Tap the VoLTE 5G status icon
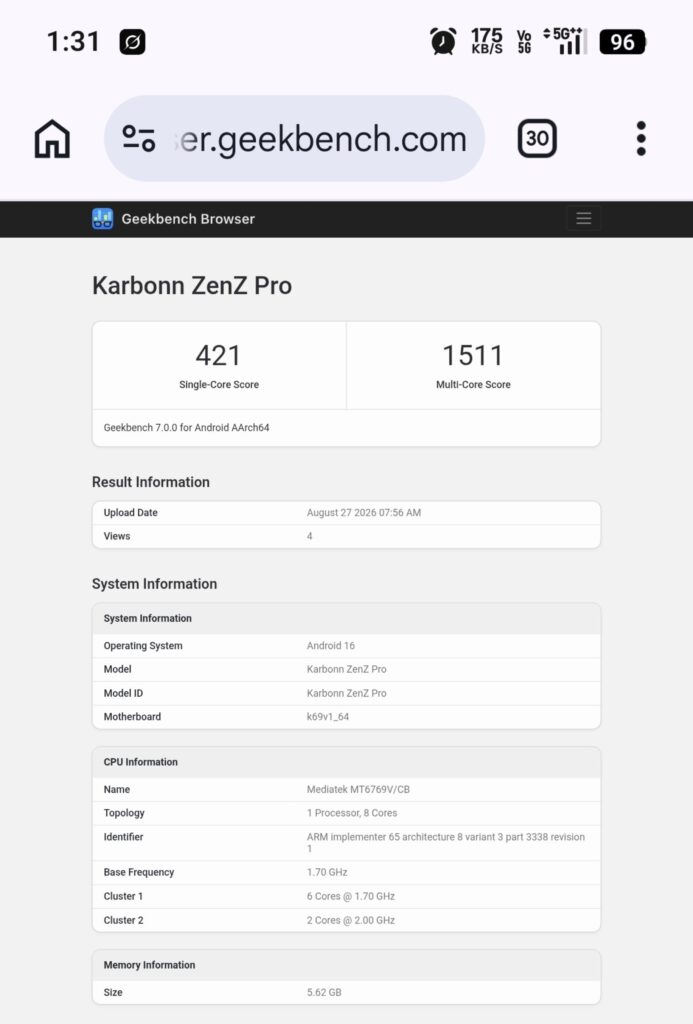The width and height of the screenshot is (693, 1024). pyautogui.click(x=524, y=41)
